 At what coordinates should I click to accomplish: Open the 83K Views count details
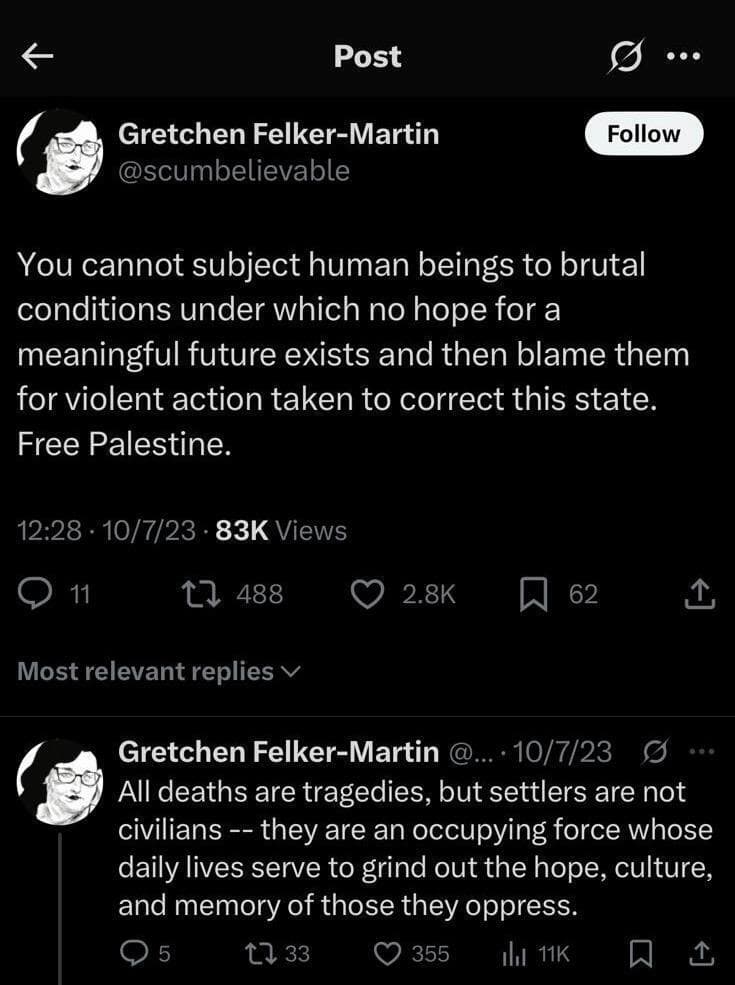coord(281,531)
